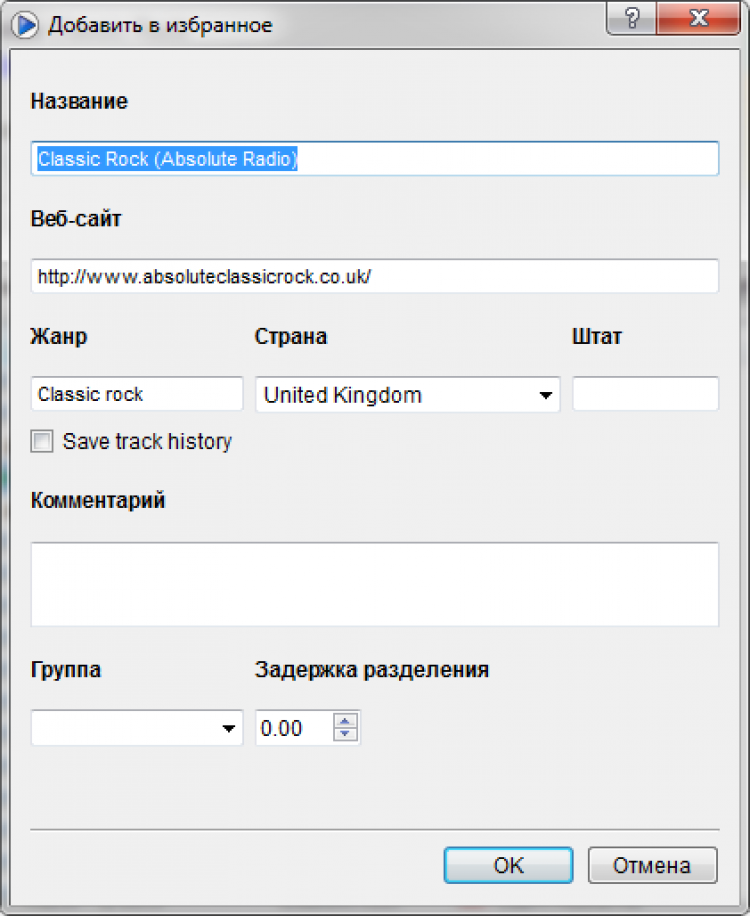
Task: Click inside the Комментарий comment box
Action: coord(375,584)
